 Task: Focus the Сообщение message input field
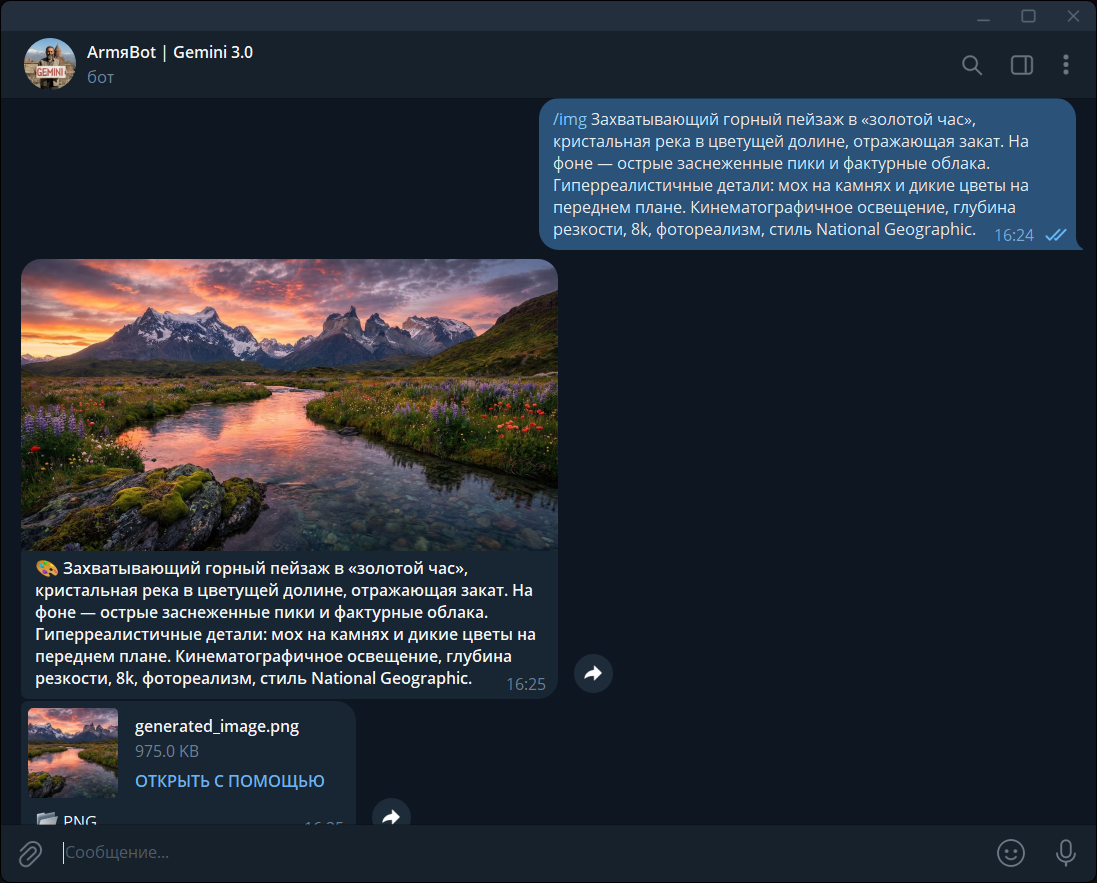[500, 853]
